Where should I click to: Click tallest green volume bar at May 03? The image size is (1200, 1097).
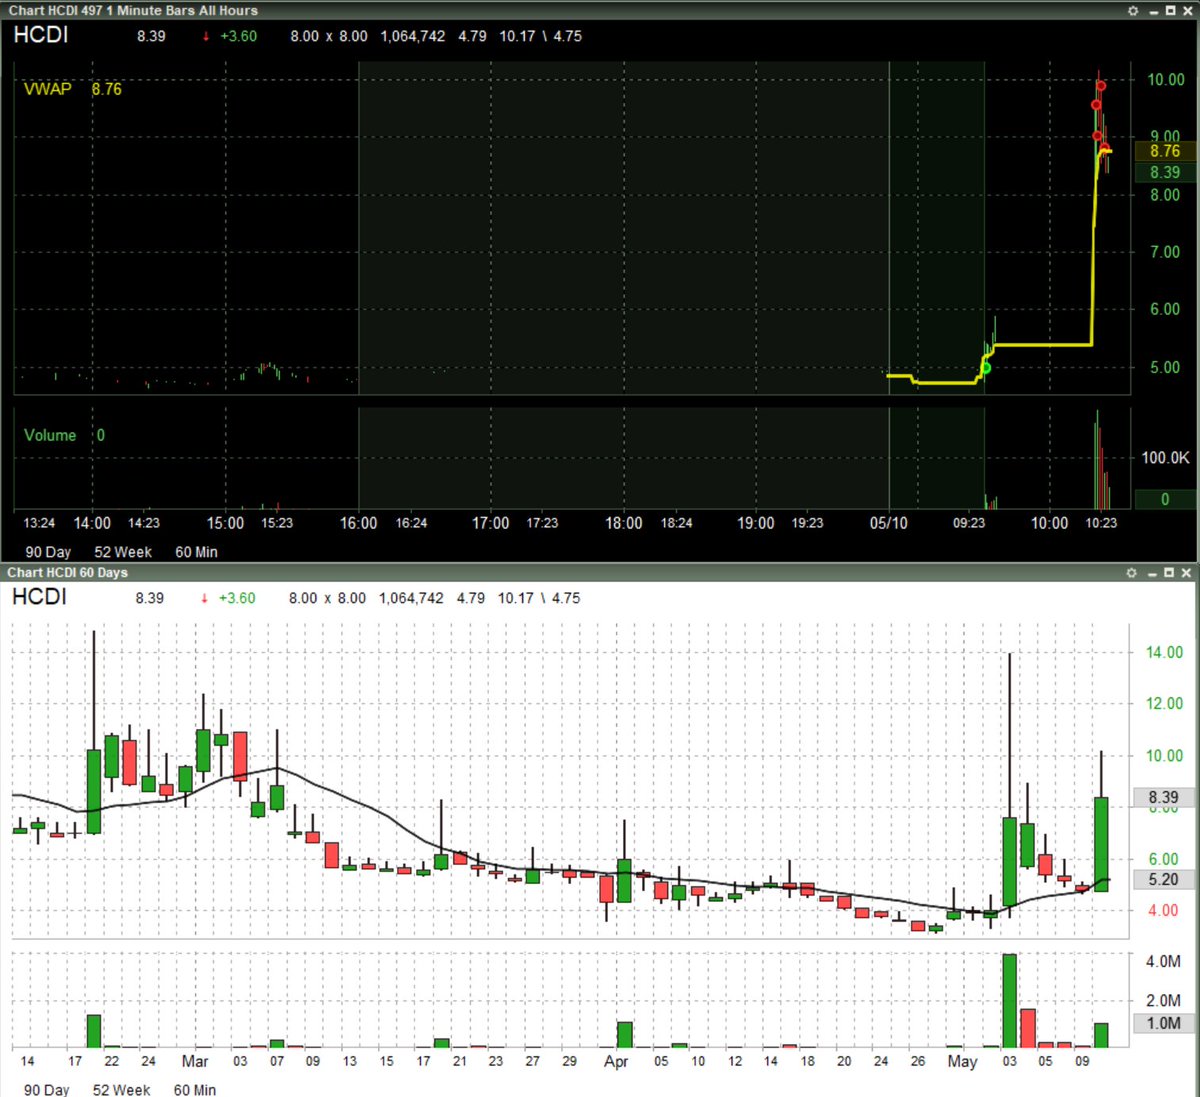pos(1009,1001)
